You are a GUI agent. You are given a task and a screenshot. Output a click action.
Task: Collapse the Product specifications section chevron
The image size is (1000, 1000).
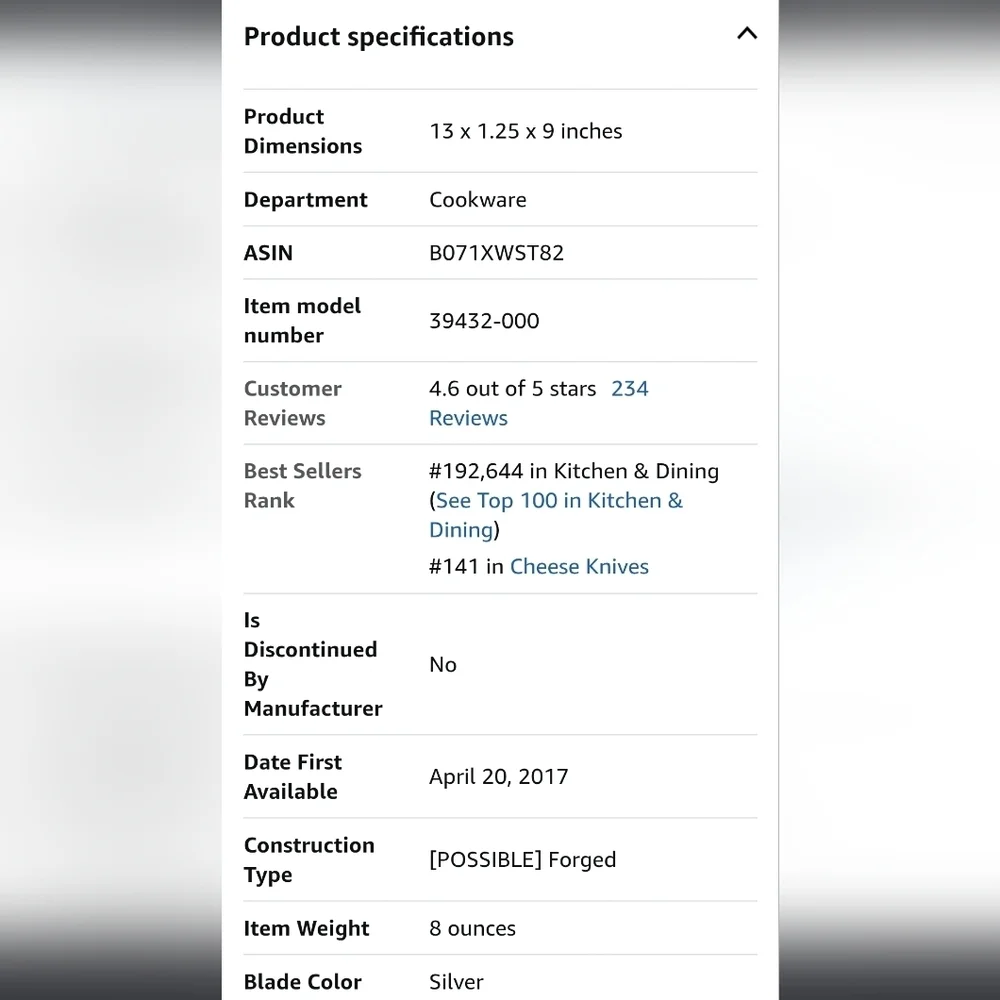tap(747, 33)
